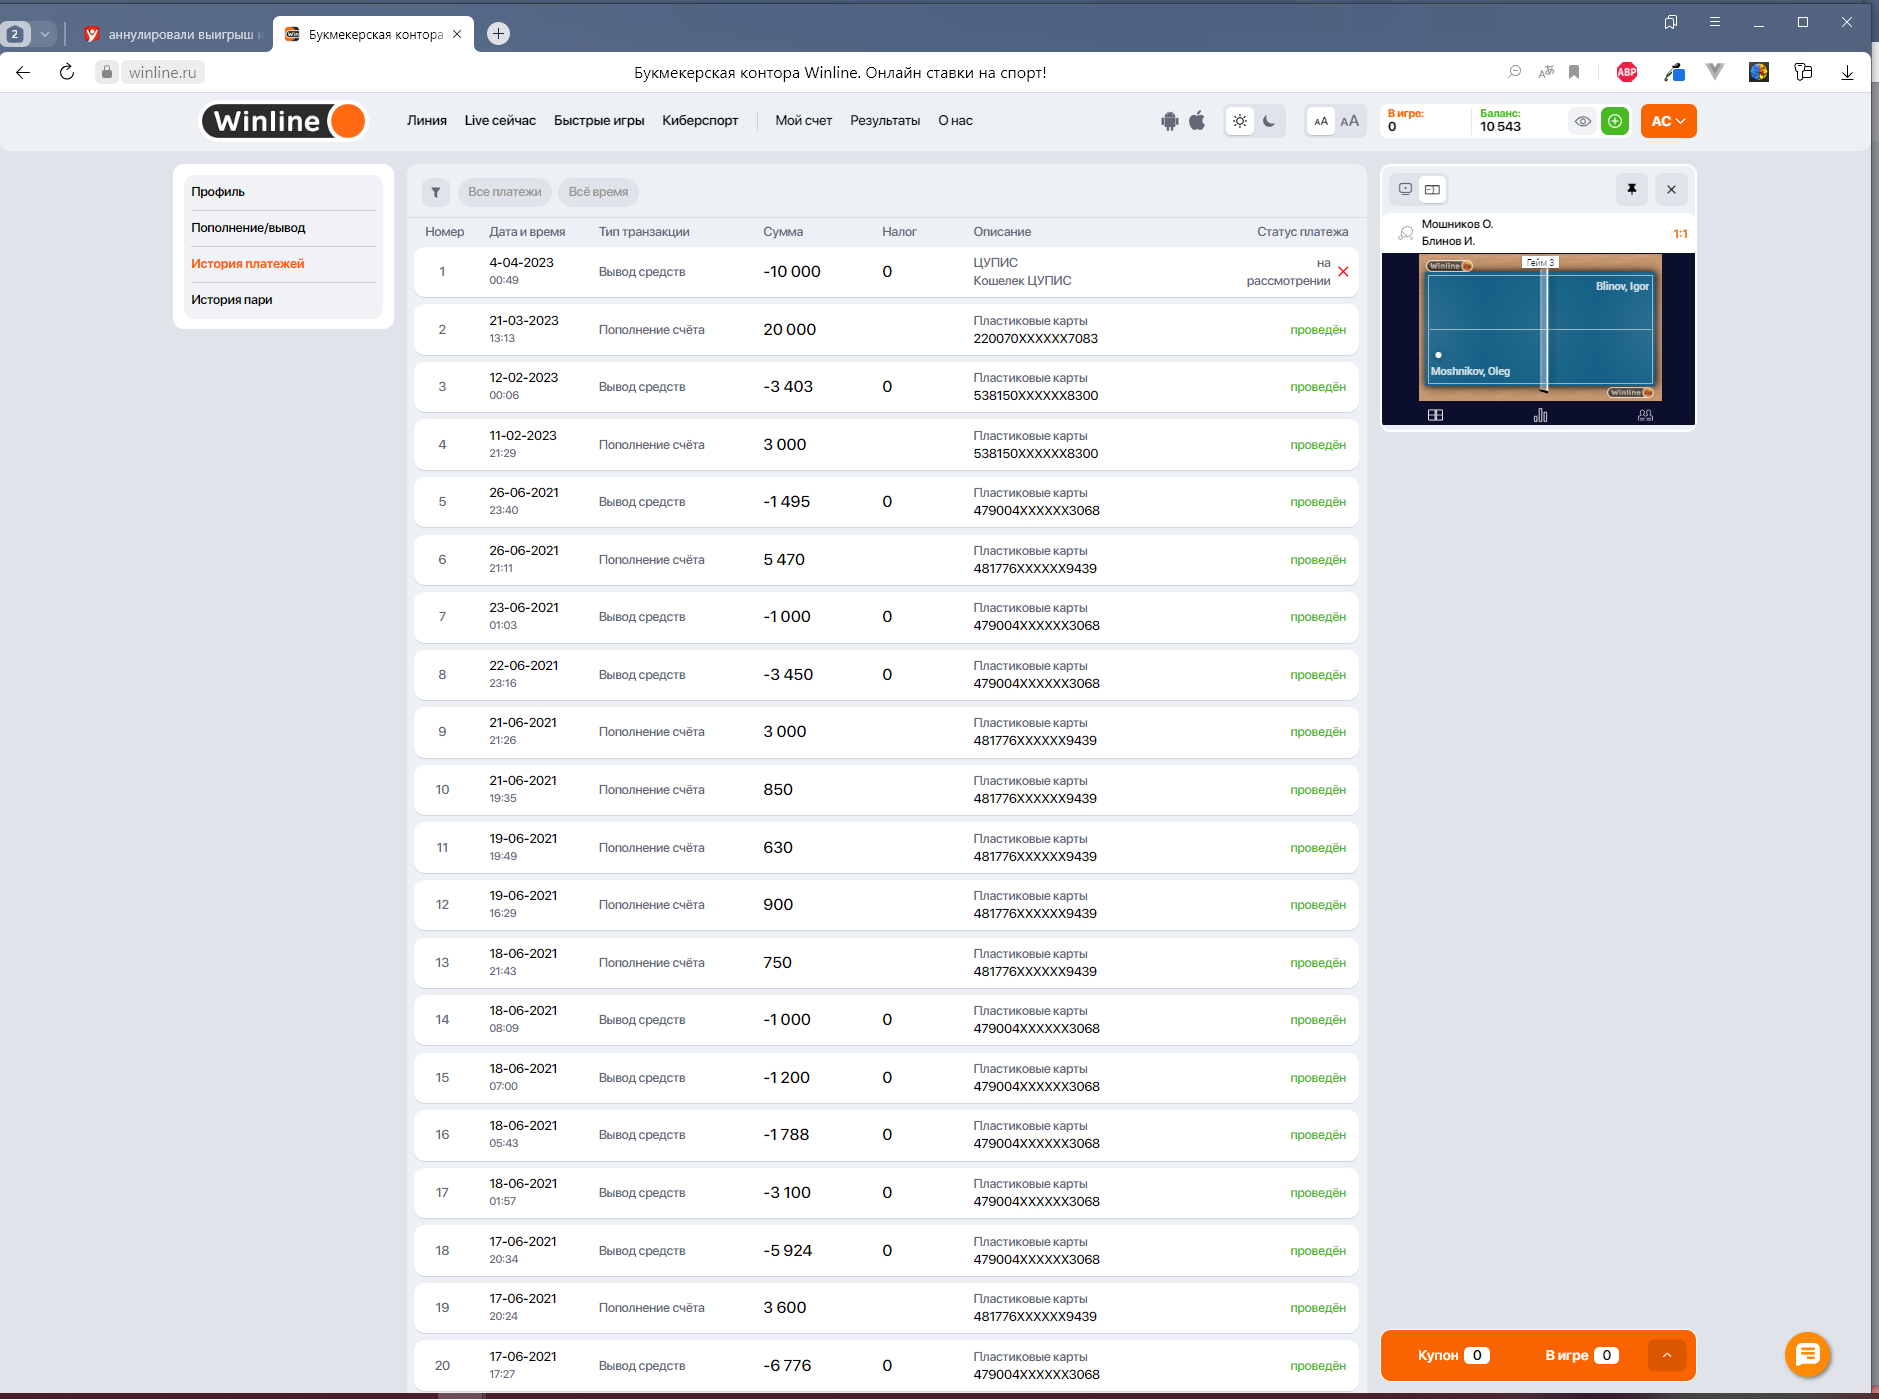Show match statistics bar chart icon

1540,415
